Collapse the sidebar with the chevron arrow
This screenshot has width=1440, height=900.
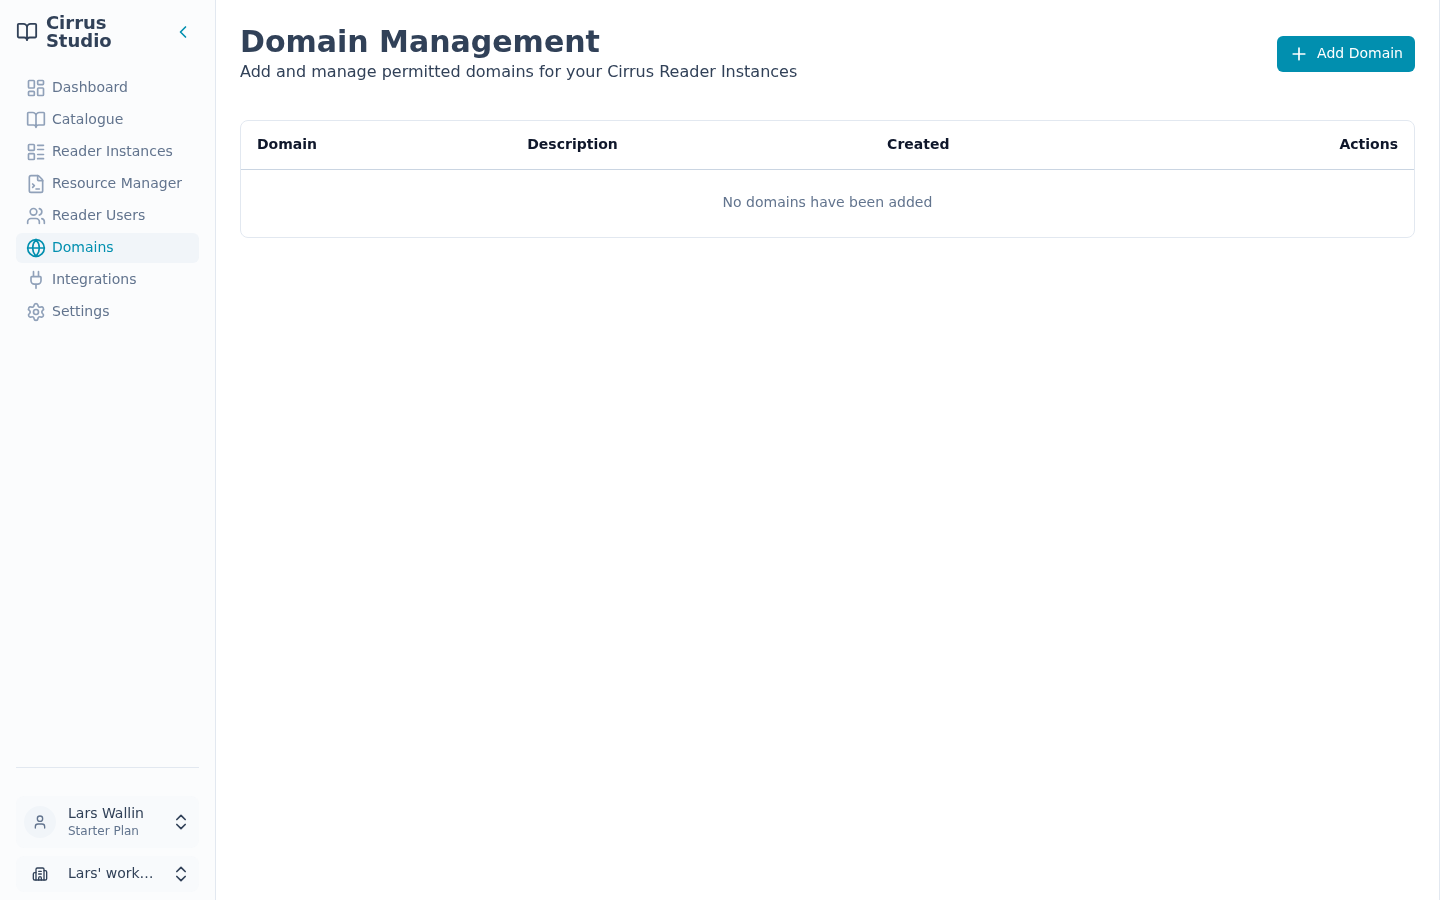(183, 32)
